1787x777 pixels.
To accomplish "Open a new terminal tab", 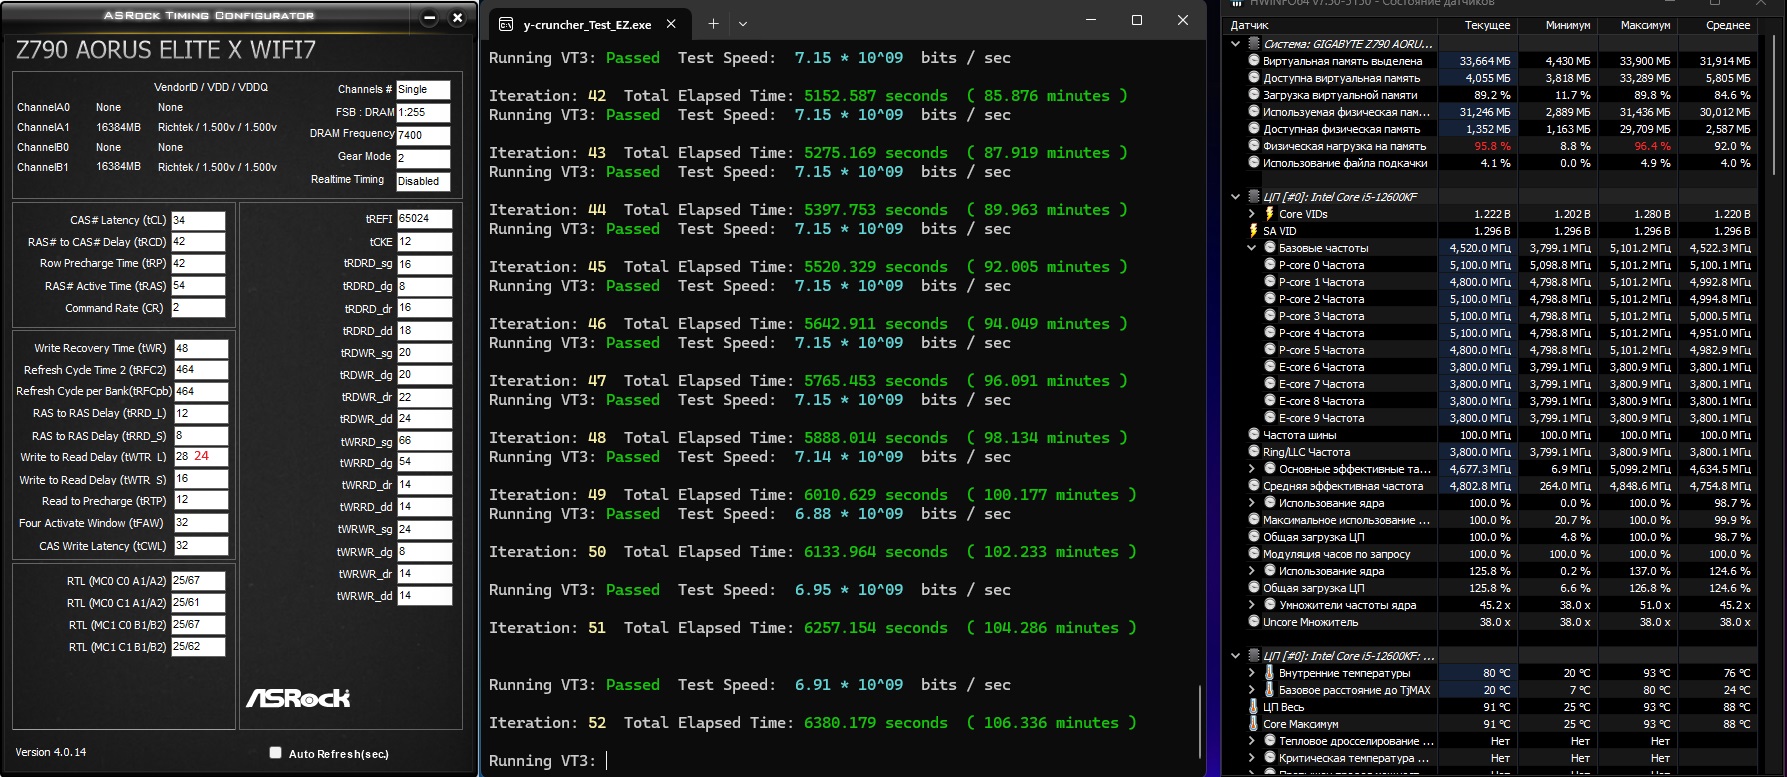I will (x=713, y=24).
